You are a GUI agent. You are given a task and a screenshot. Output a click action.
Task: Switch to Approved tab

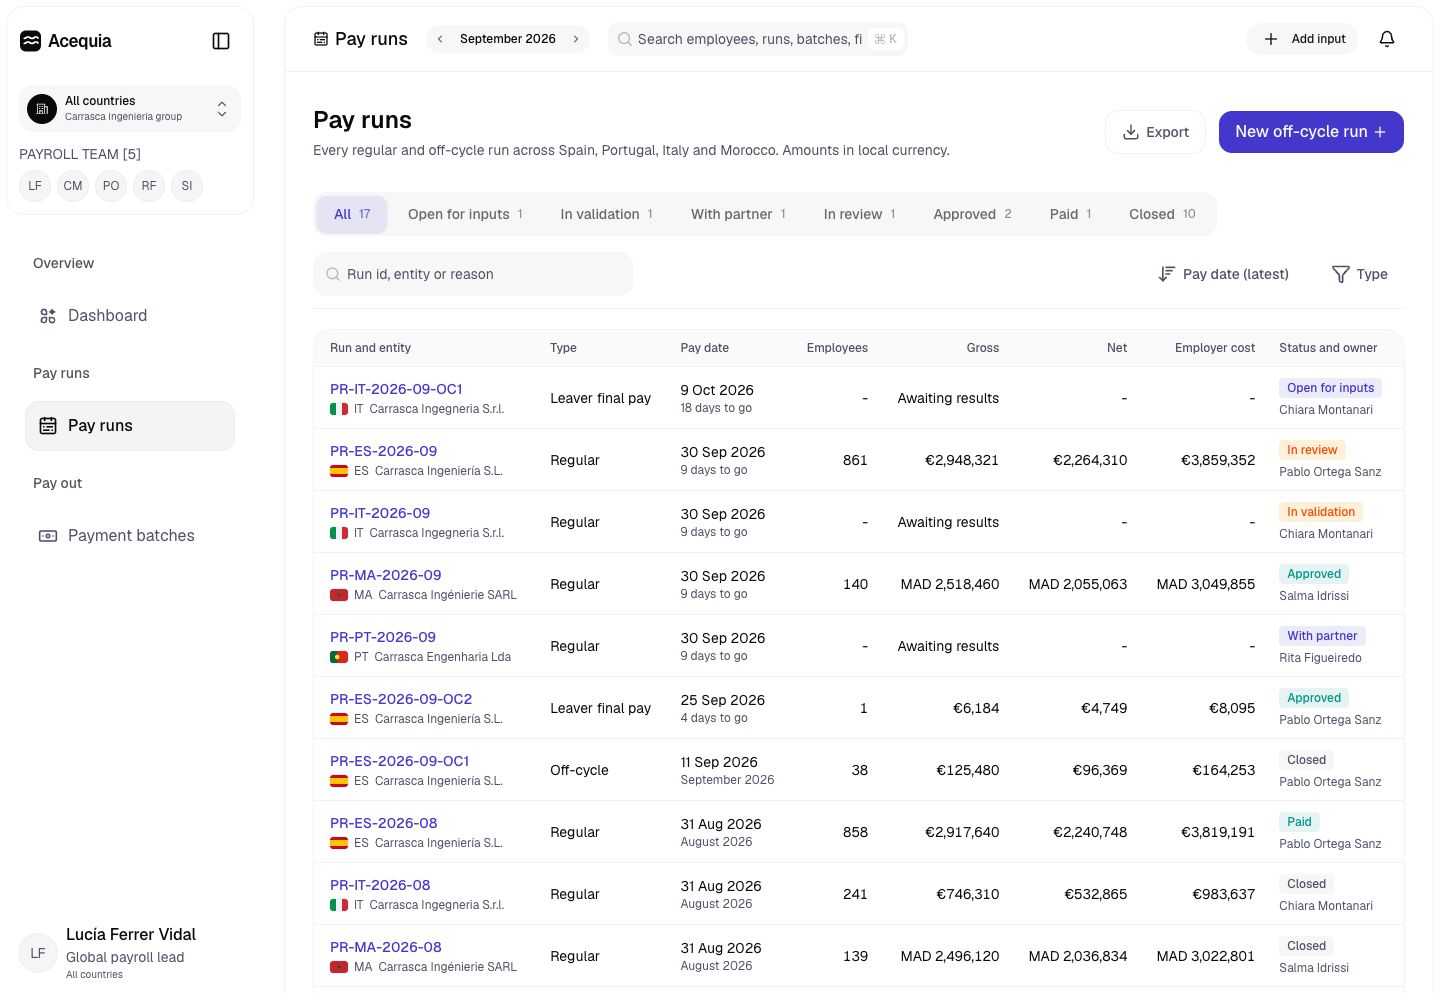973,214
